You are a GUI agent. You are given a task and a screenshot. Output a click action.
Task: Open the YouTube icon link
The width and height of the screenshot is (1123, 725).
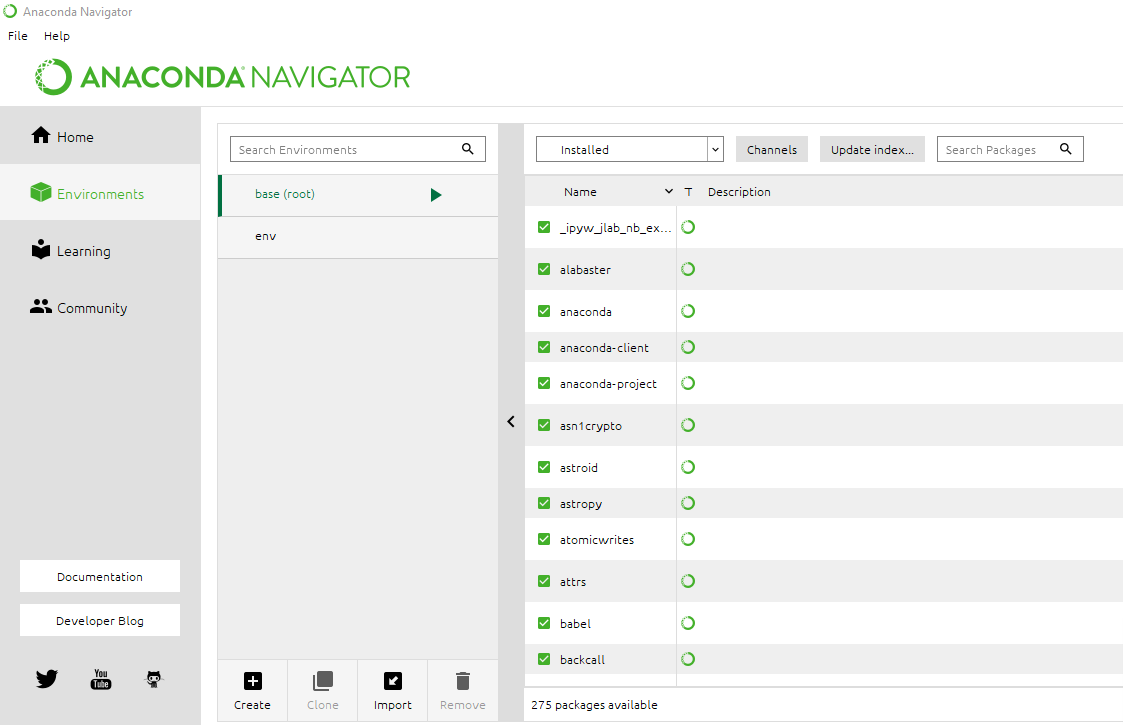pos(100,680)
